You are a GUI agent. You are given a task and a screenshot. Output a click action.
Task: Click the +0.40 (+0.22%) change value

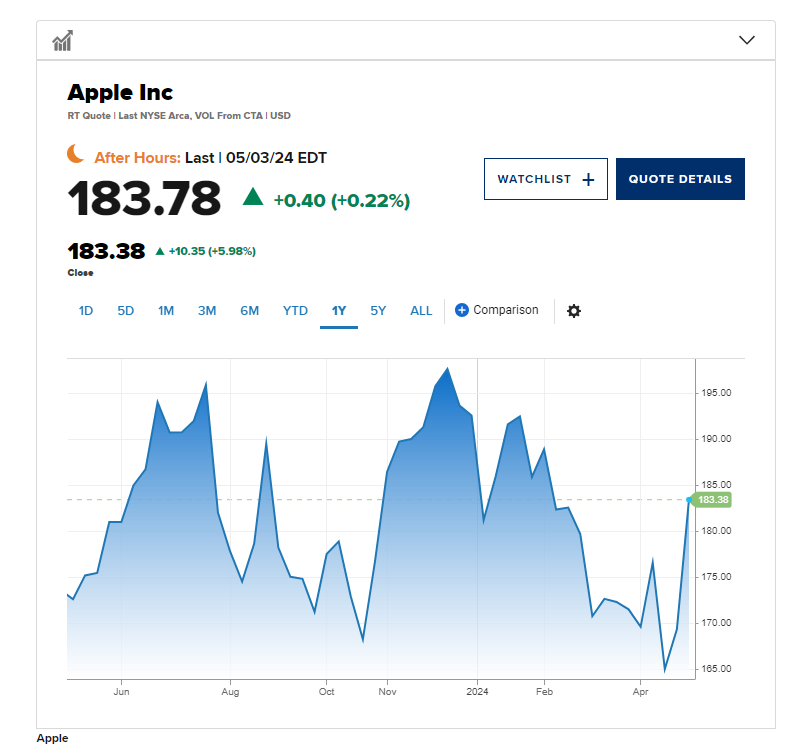(342, 200)
